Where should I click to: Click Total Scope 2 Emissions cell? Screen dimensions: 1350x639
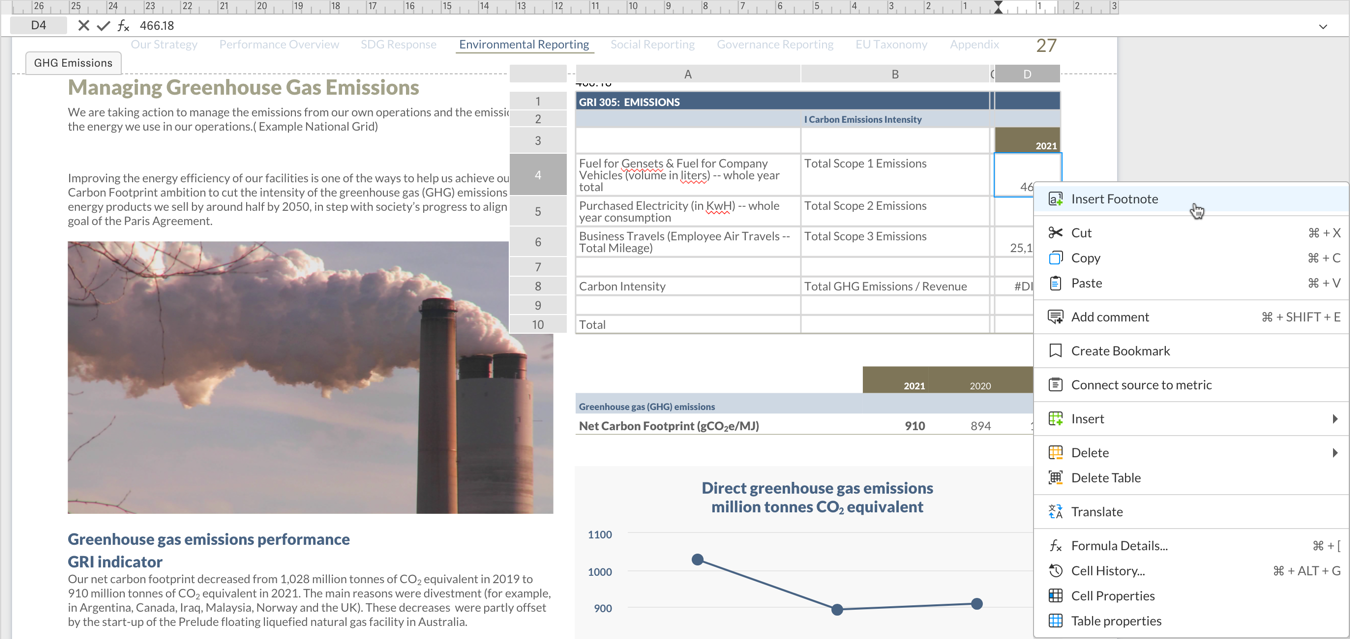tap(896, 211)
